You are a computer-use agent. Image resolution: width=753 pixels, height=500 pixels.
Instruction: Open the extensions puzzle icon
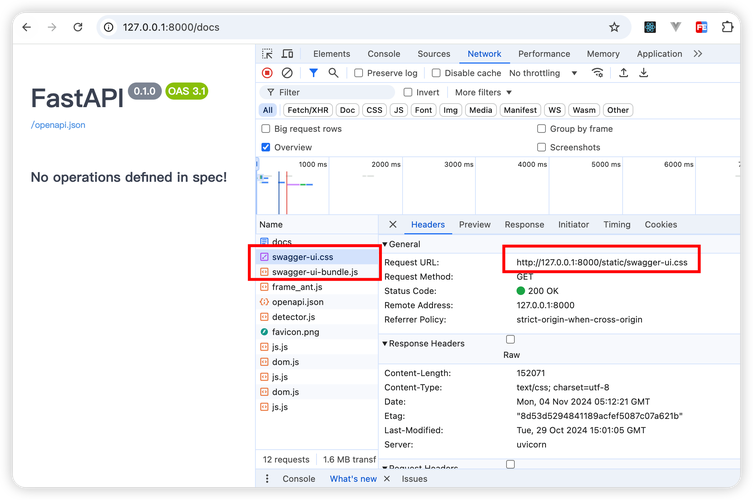[x=727, y=27]
